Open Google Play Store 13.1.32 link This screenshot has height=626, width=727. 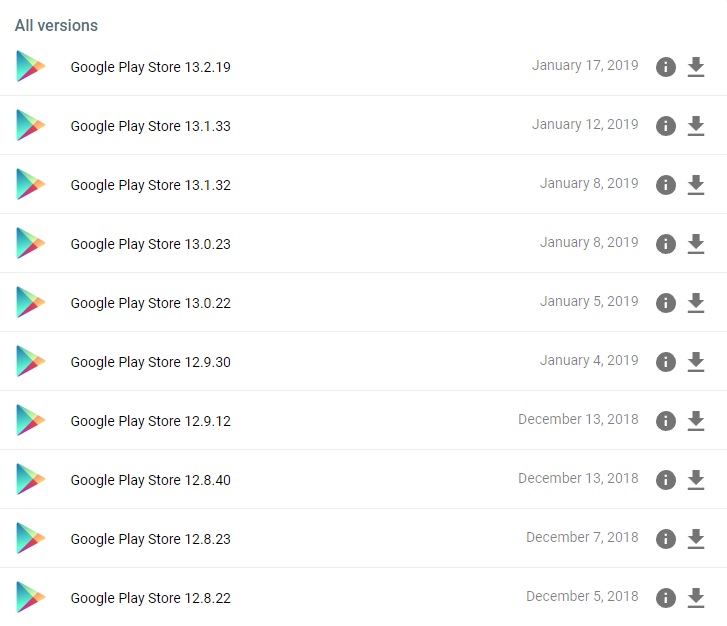[x=150, y=186]
